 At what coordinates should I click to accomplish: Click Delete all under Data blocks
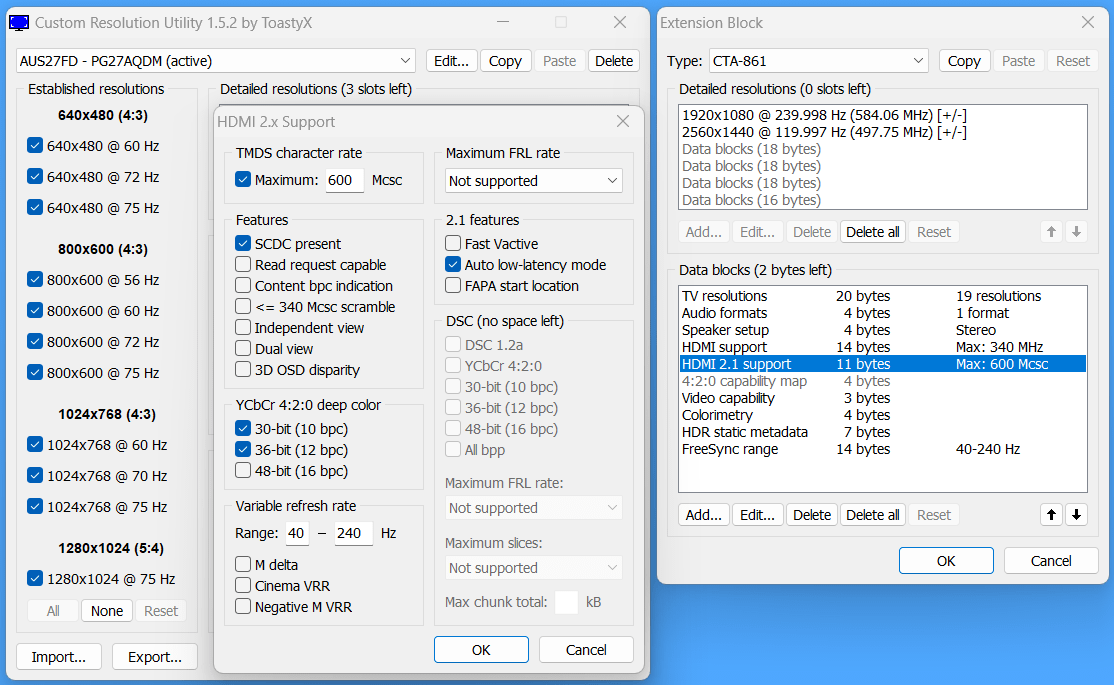tap(872, 515)
